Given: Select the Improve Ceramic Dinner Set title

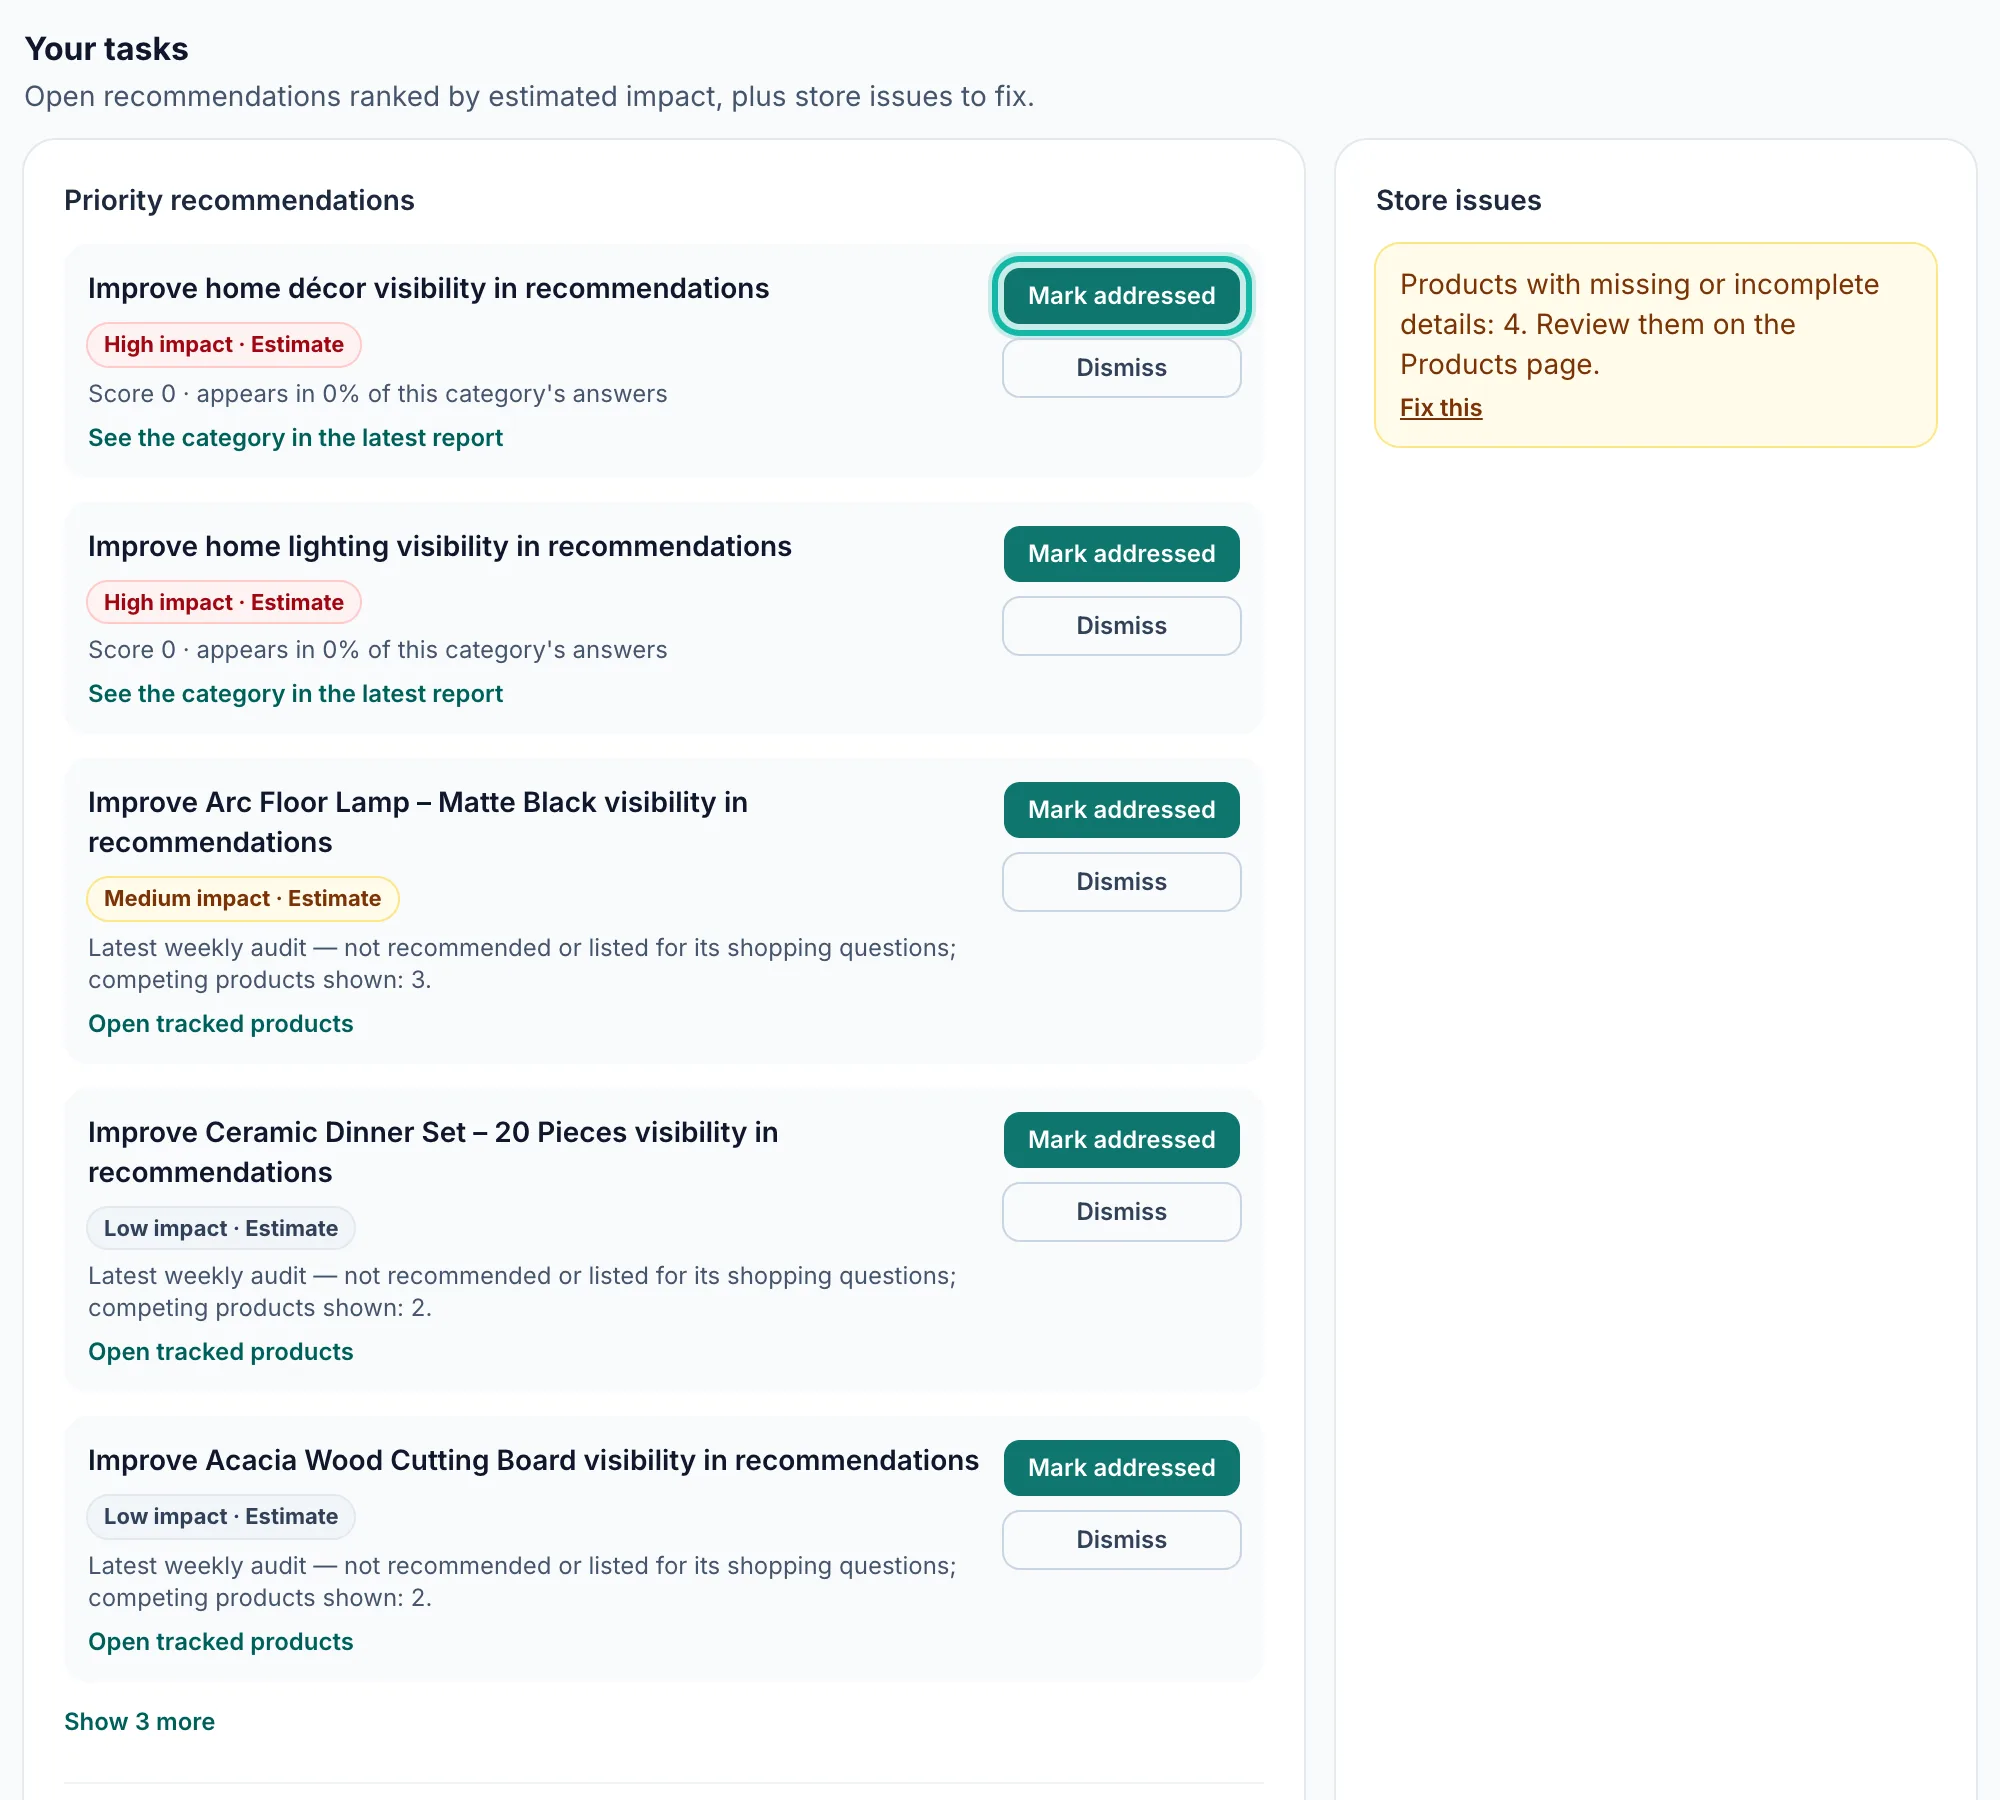Looking at the screenshot, I should [x=433, y=1152].
